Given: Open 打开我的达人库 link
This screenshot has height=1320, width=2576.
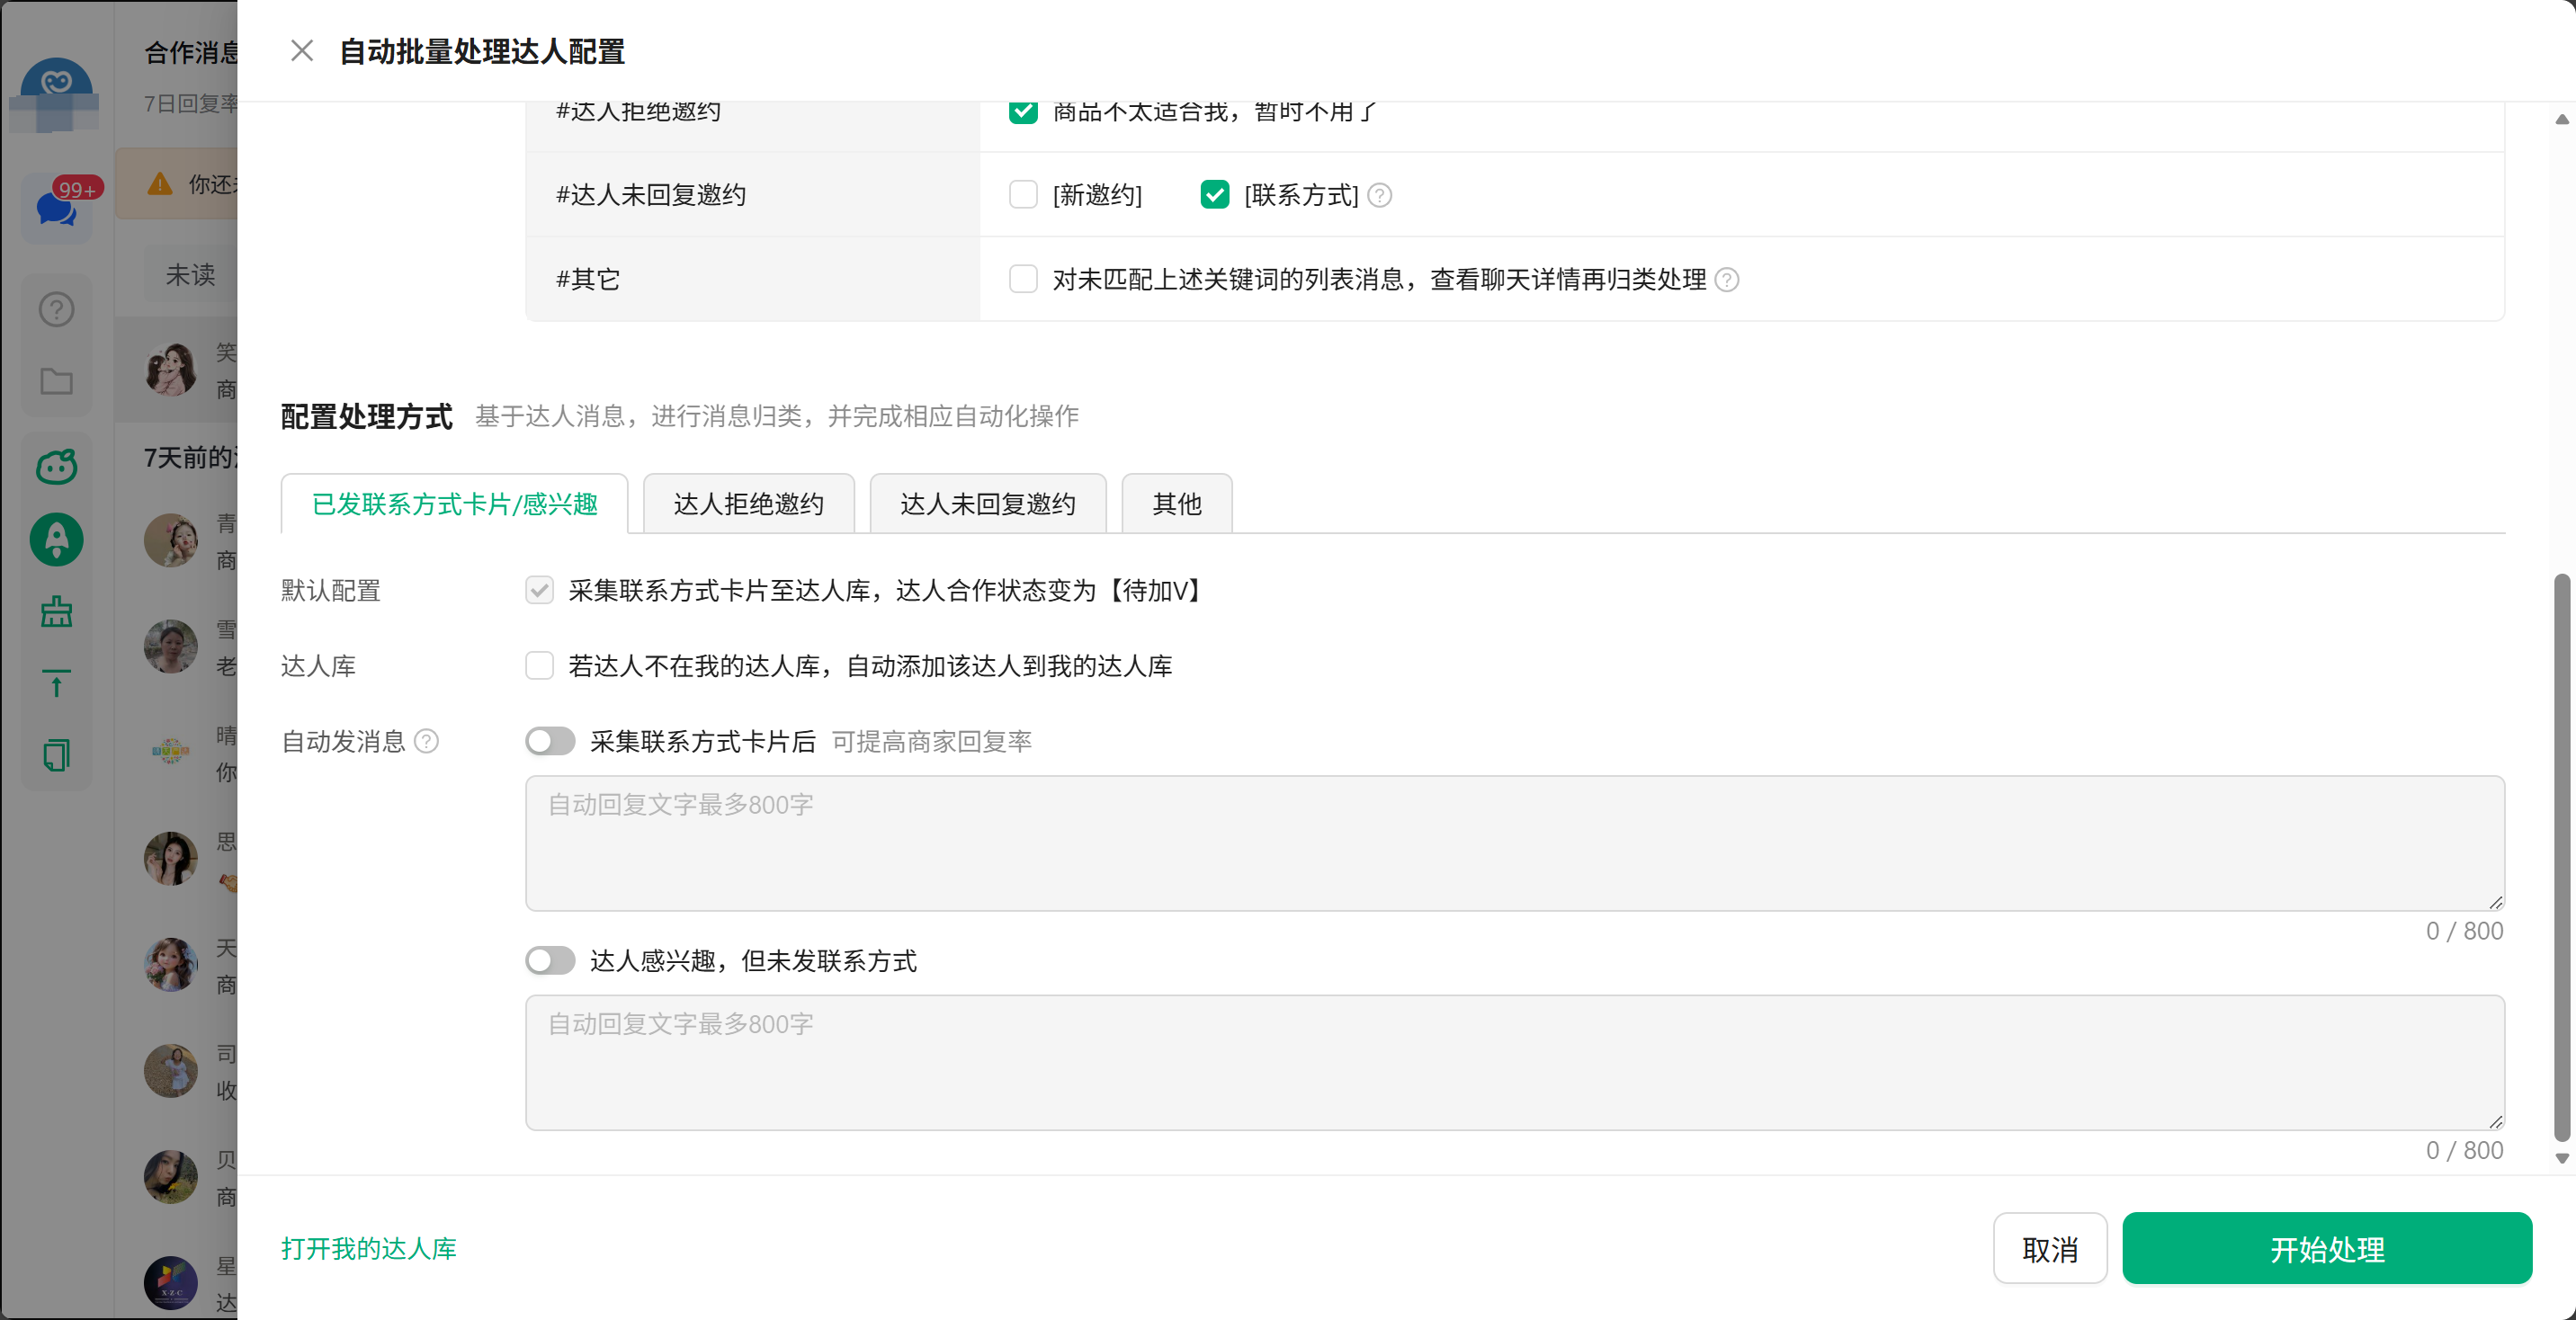Looking at the screenshot, I should pos(370,1249).
